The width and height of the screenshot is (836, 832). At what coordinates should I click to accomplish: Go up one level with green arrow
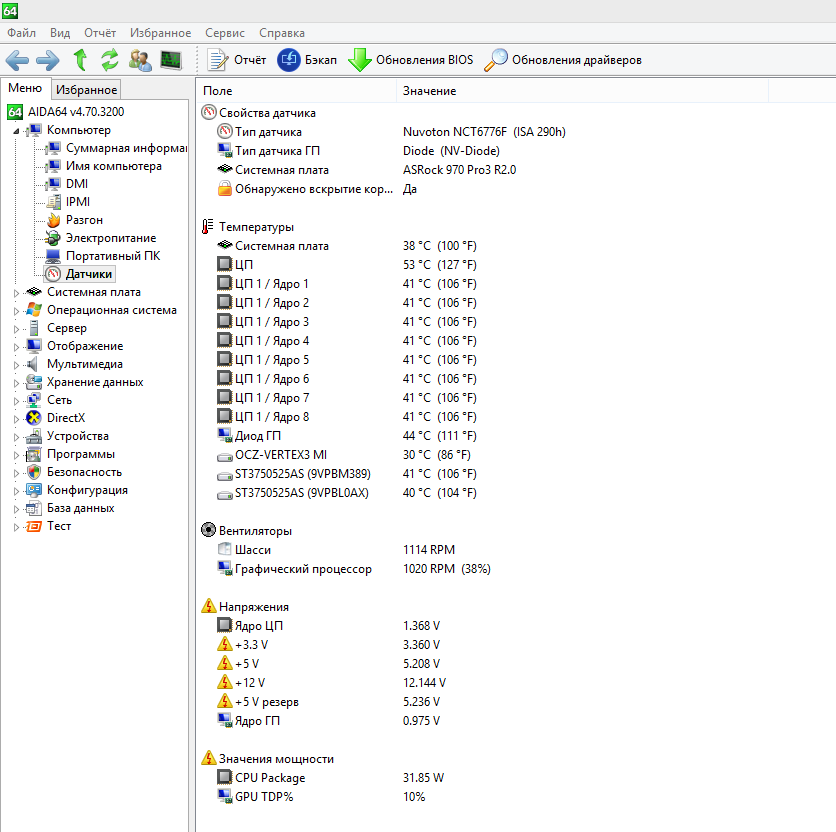point(81,60)
